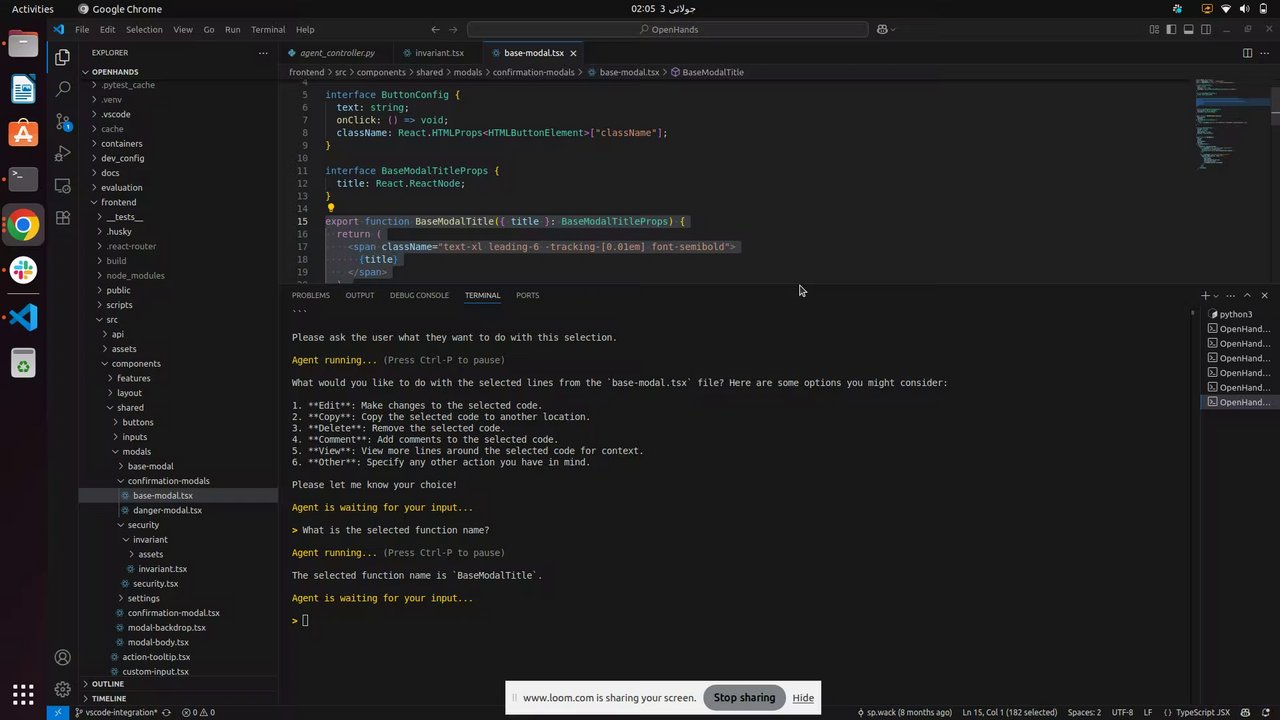Viewport: 1280px width, 720px height.
Task: Maximize the panel size with the chevron
Action: 1247,295
